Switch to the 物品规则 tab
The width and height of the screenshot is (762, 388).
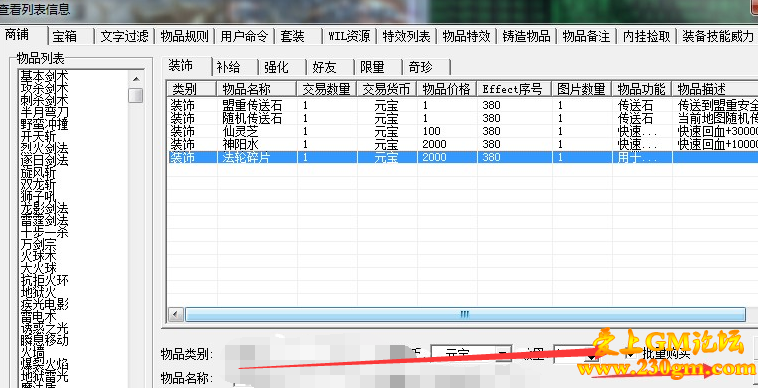184,36
